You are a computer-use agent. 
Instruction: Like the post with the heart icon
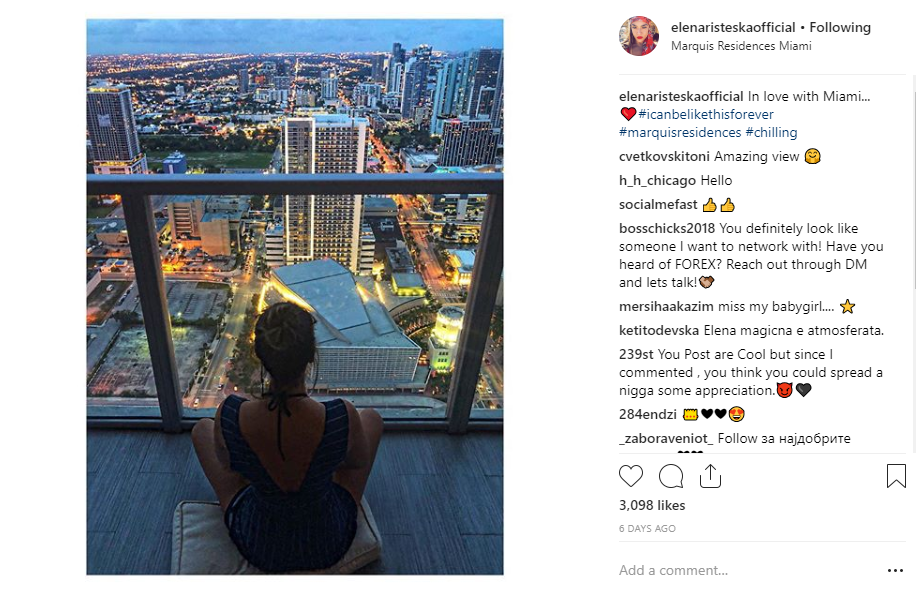(630, 476)
